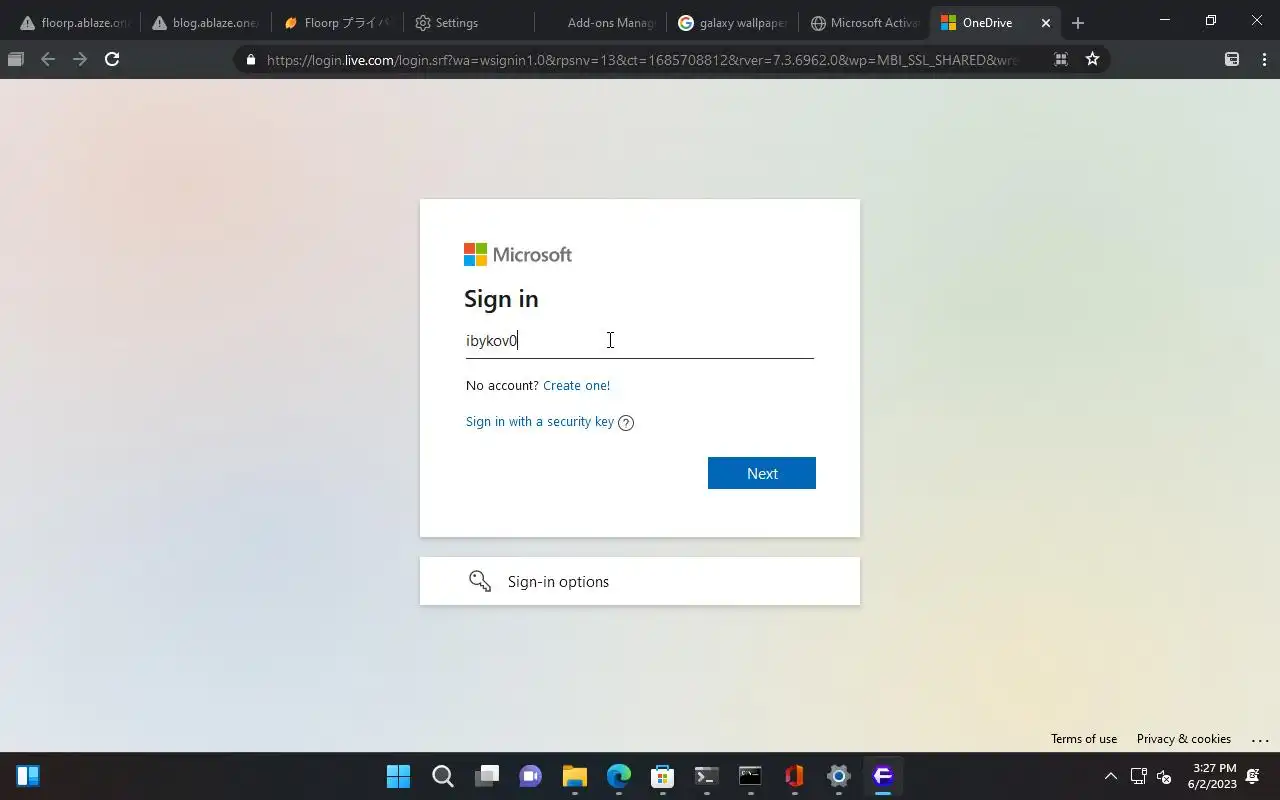
Task: Open Terms of use link
Action: pyautogui.click(x=1084, y=739)
